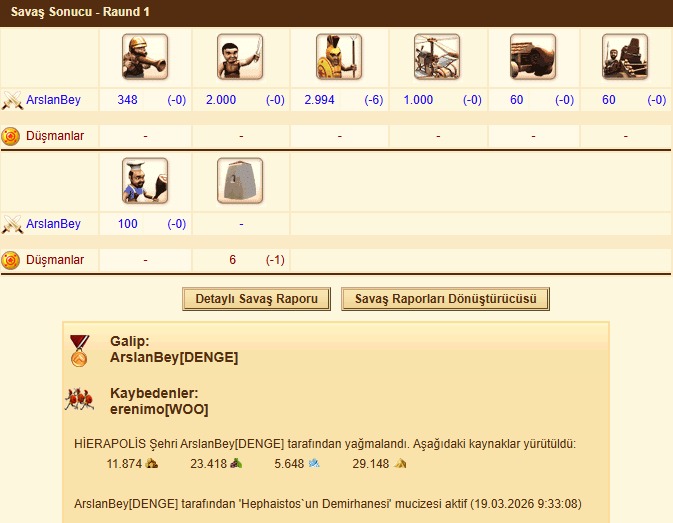Viewport: 673px width, 523px height.
Task: Click looted wood amount 11.874
Action: 124,464
